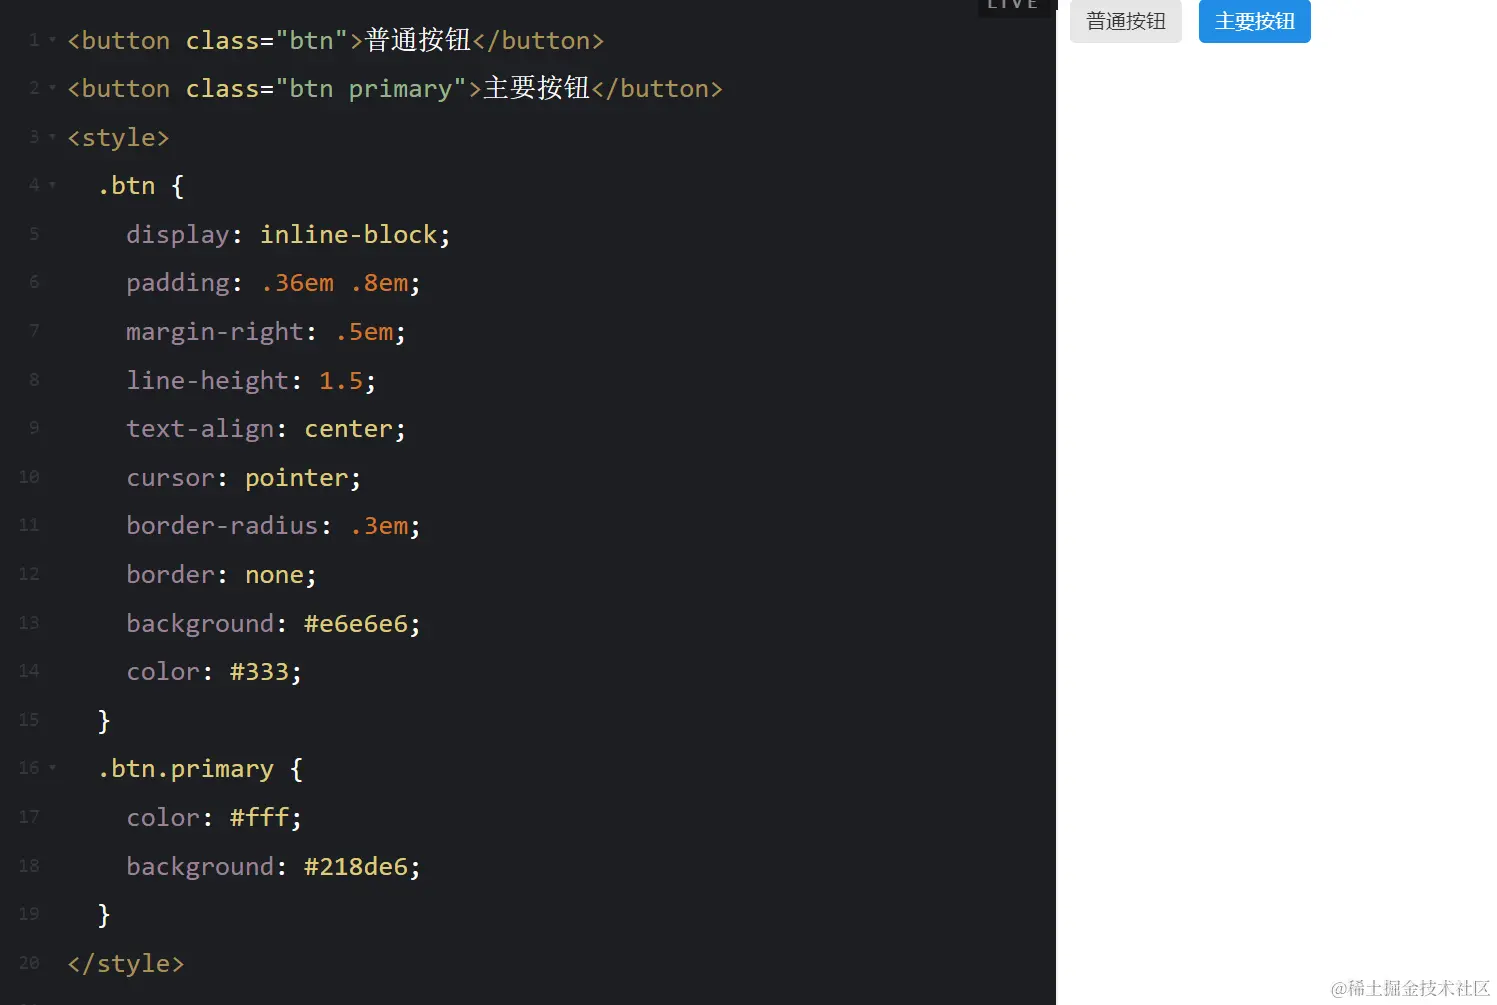Click the 普通按钮 button in preview

[1125, 21]
